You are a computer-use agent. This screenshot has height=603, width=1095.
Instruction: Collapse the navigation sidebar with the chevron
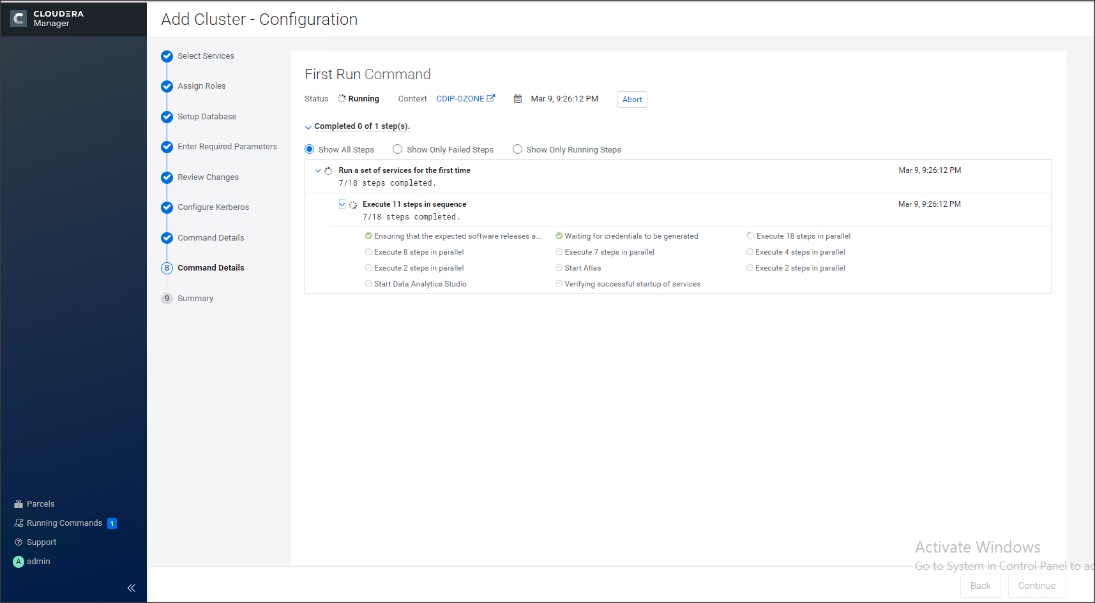point(130,587)
